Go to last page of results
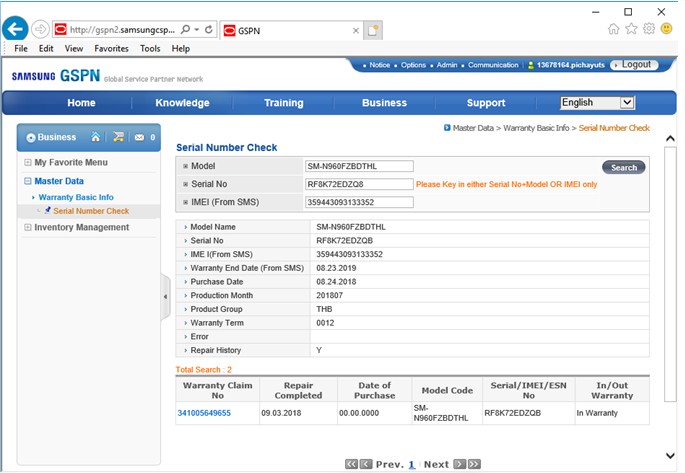Viewport: 685px width, 473px height. 474,464
